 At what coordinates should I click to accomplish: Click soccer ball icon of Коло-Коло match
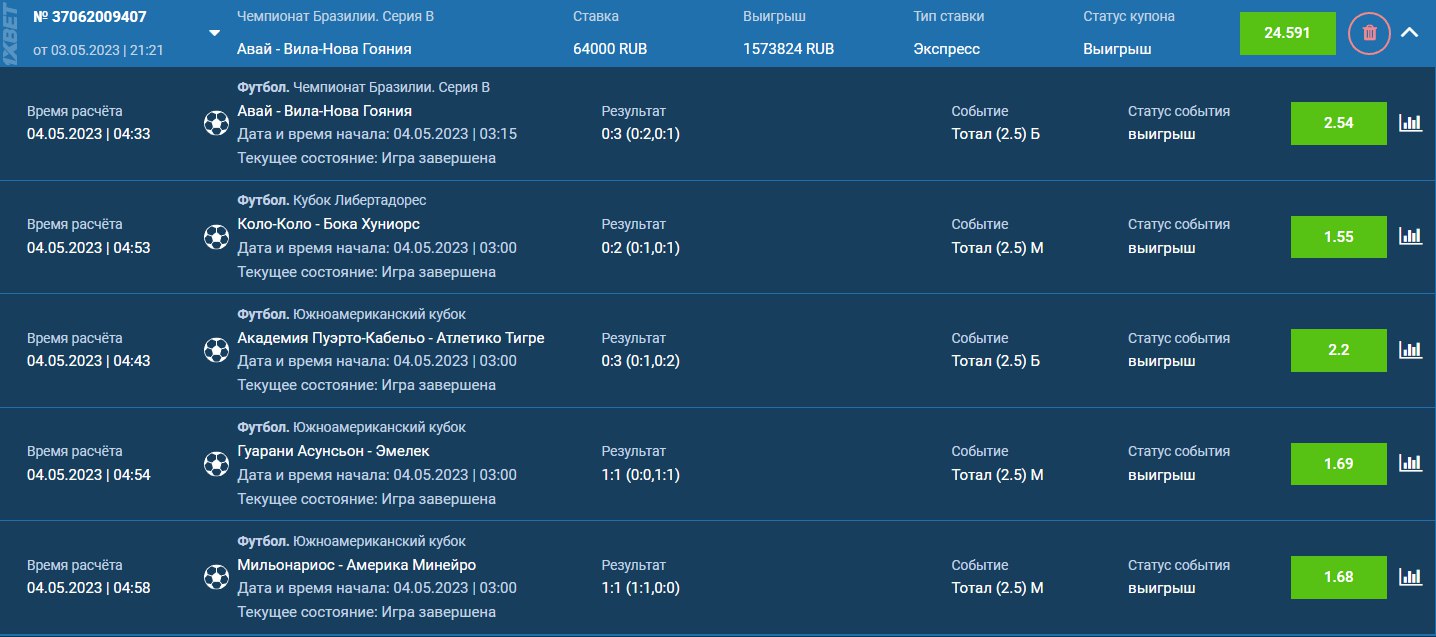[215, 236]
